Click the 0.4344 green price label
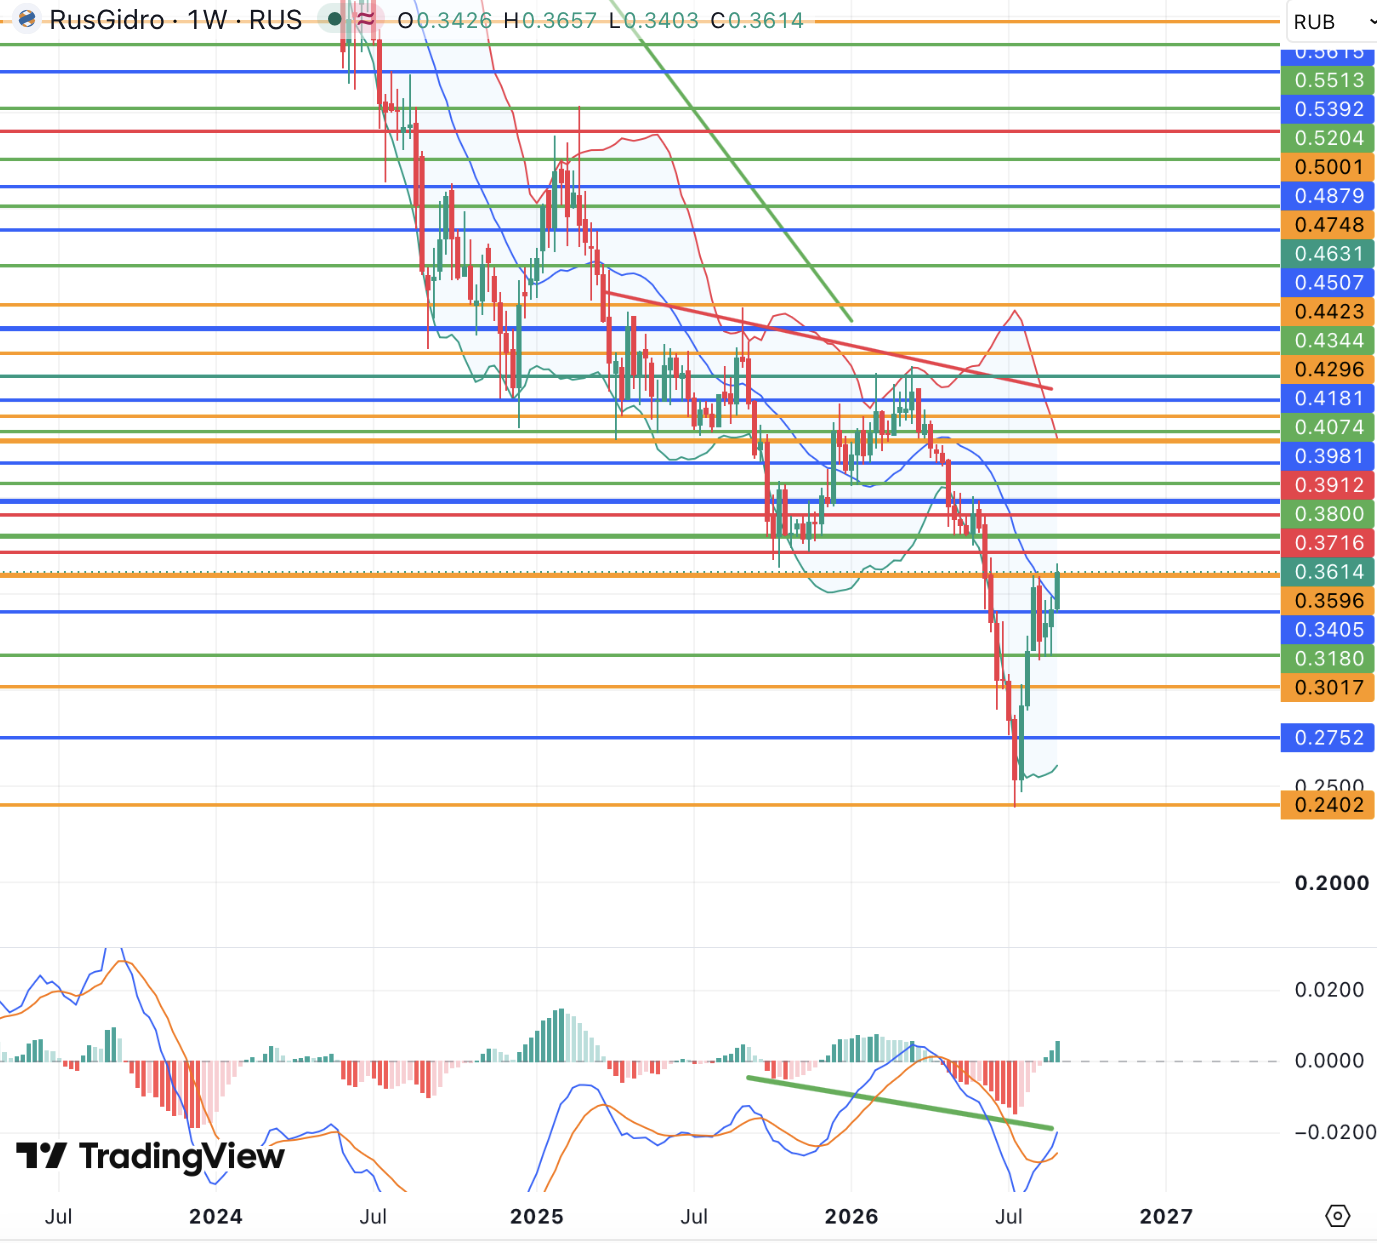This screenshot has width=1377, height=1243. (x=1329, y=341)
